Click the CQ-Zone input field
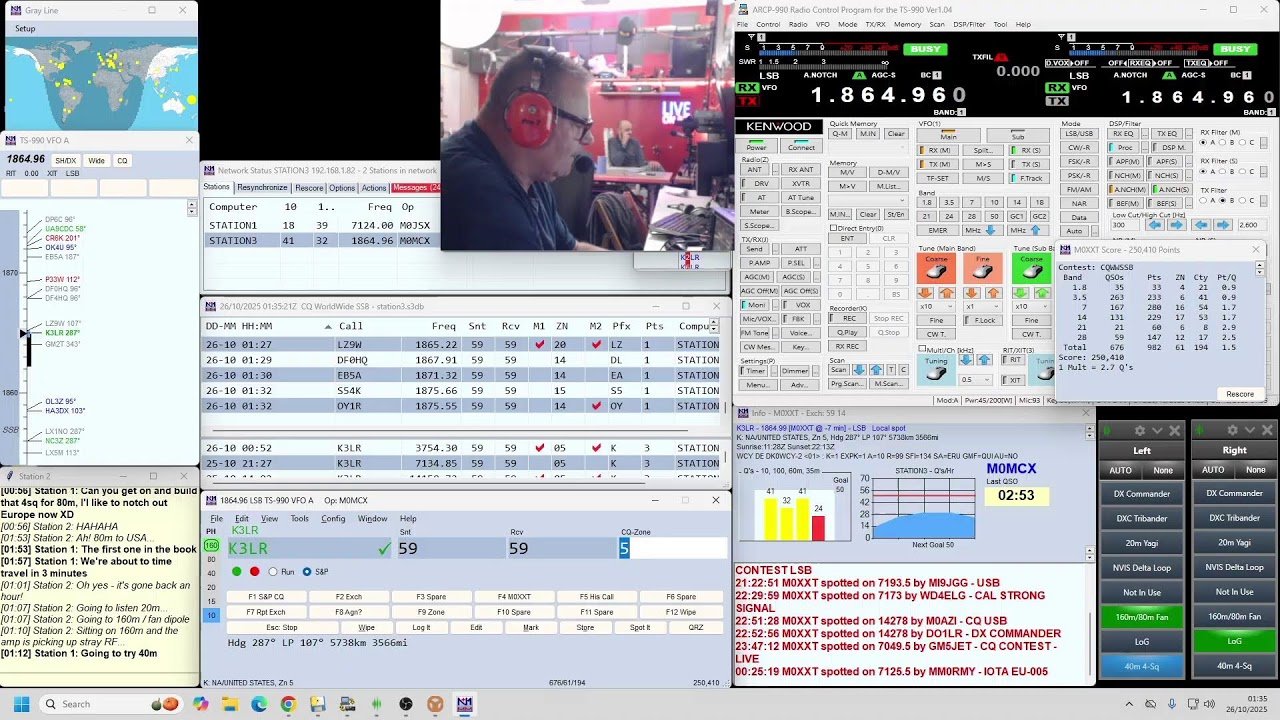The image size is (1280, 720). pos(672,548)
